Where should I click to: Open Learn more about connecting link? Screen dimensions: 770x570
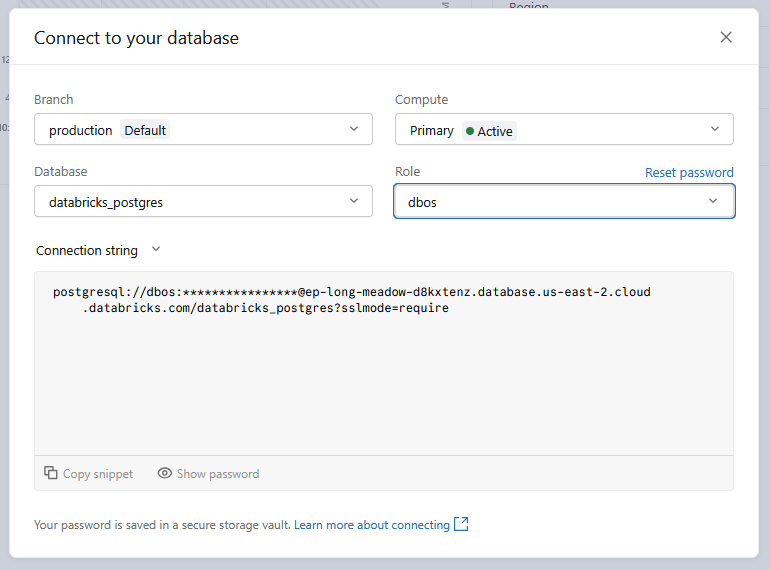[372, 524]
